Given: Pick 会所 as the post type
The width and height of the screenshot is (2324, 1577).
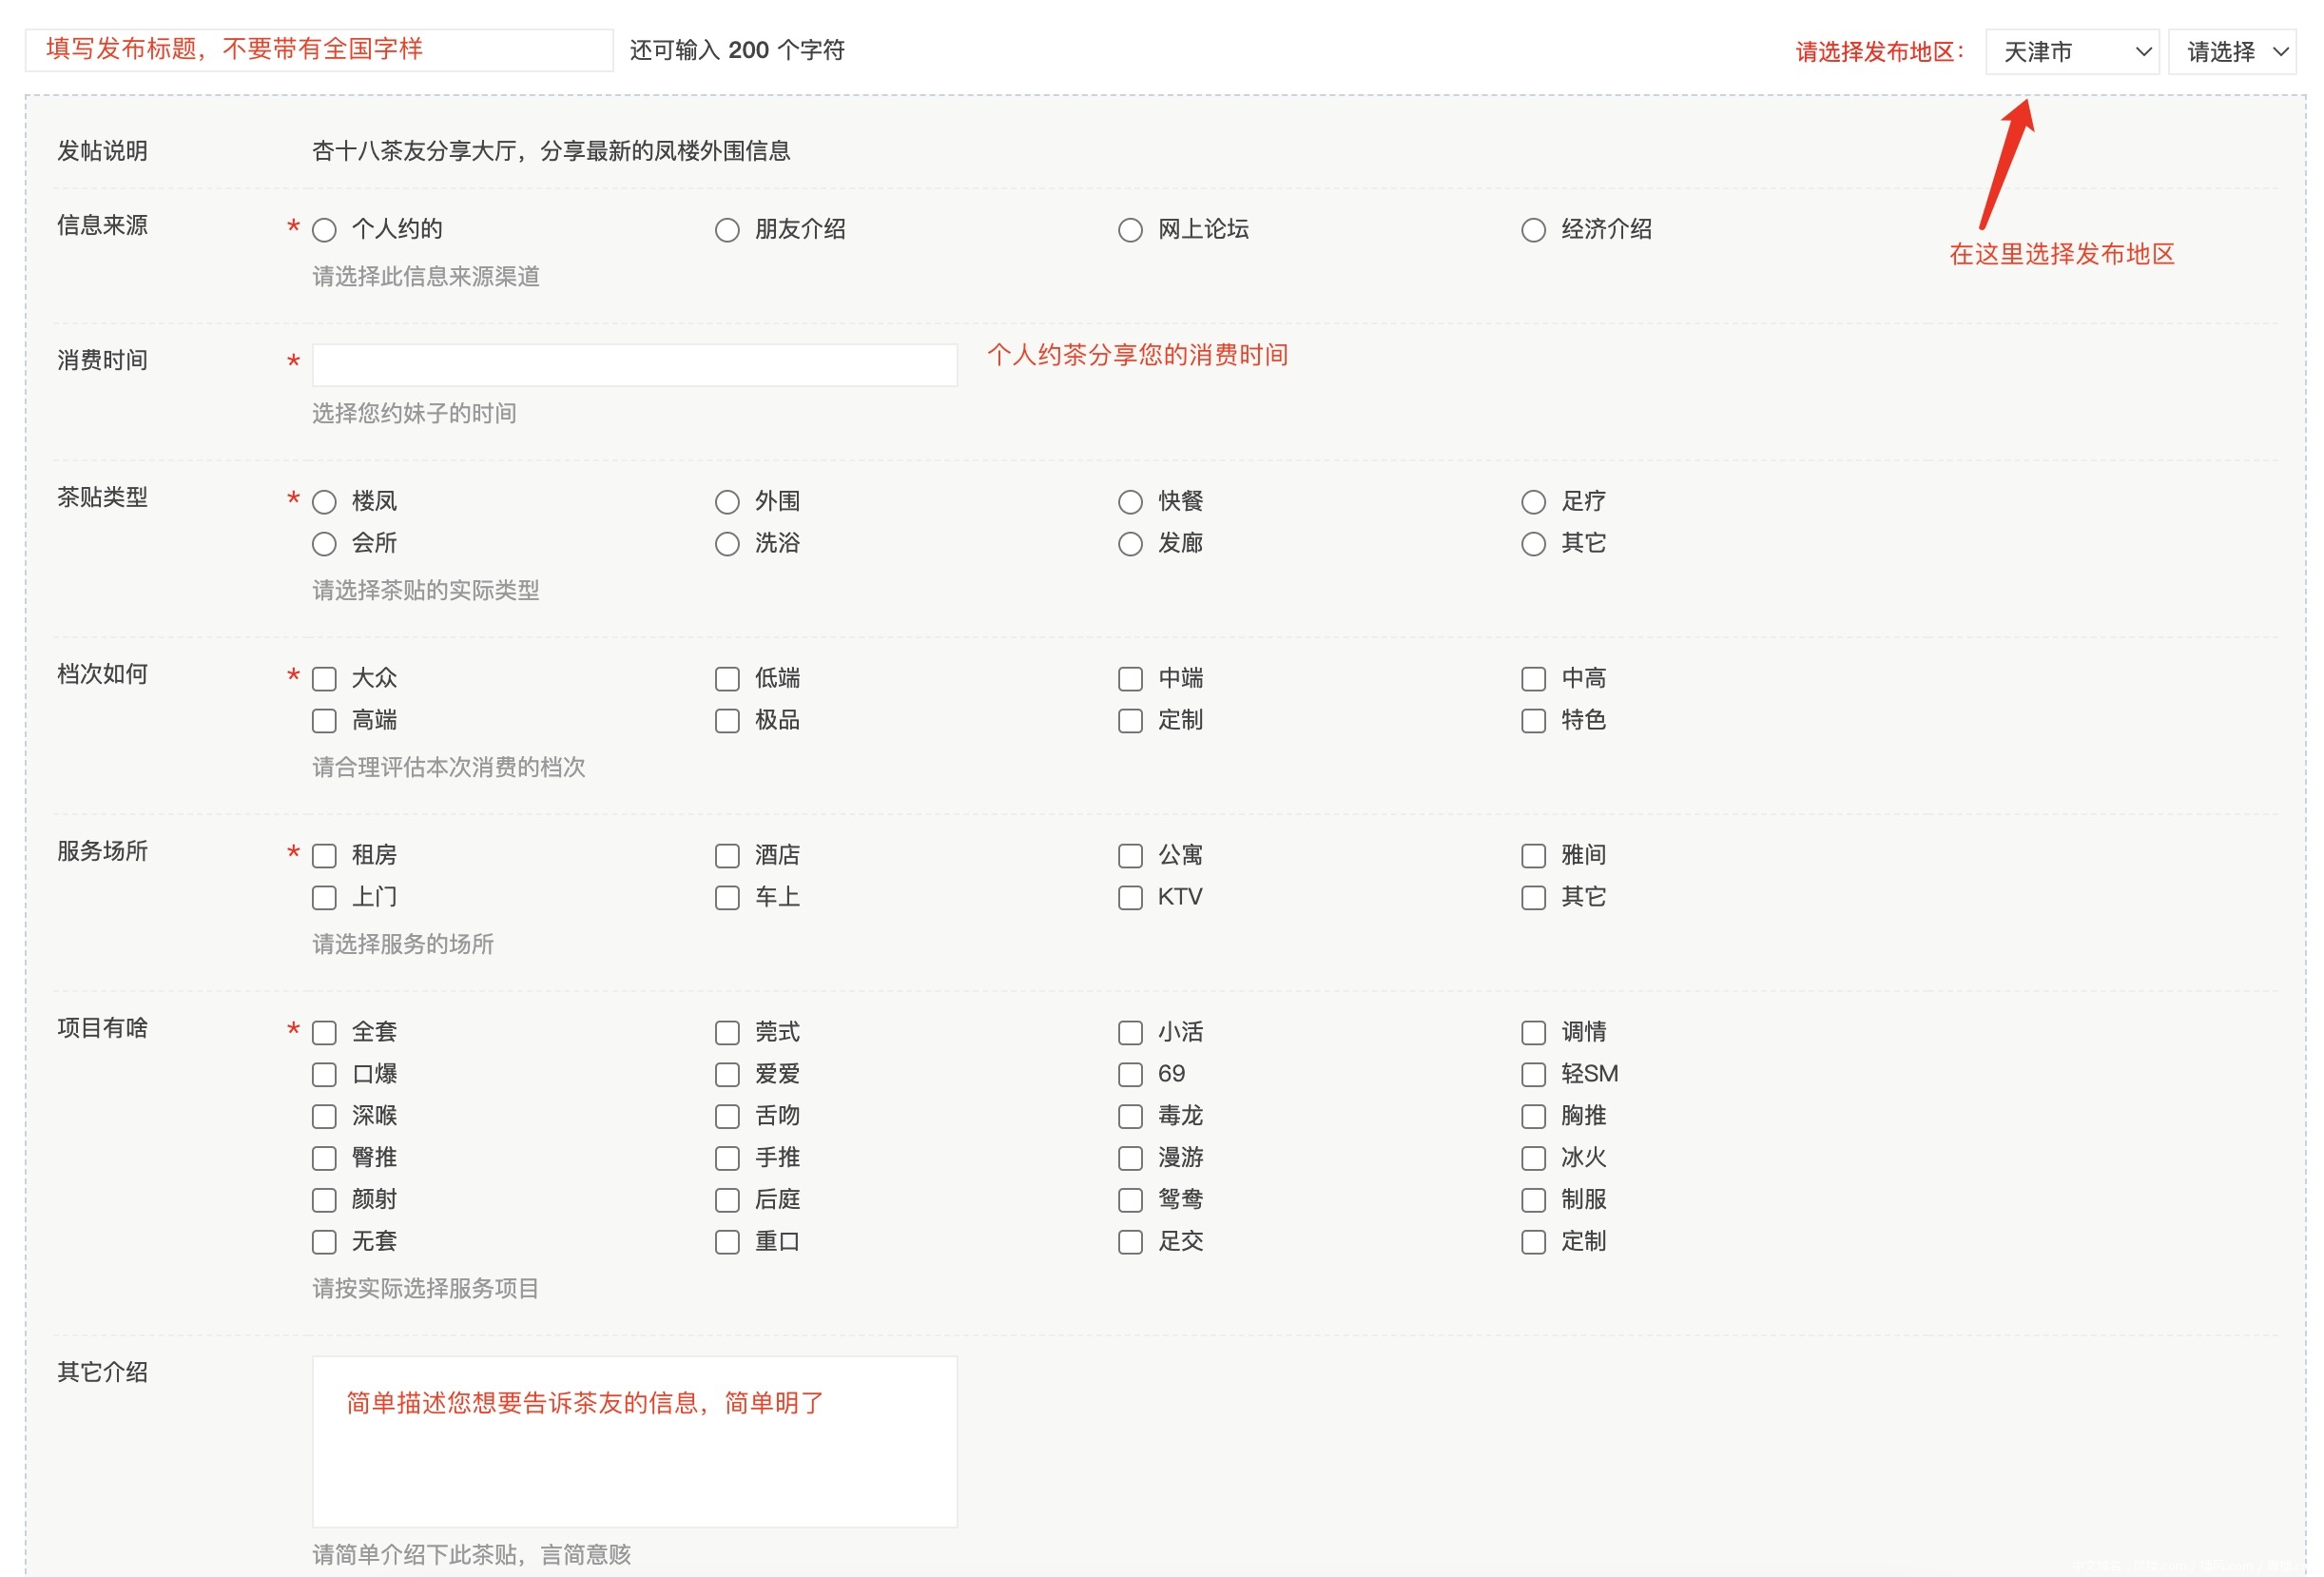Looking at the screenshot, I should click(323, 543).
